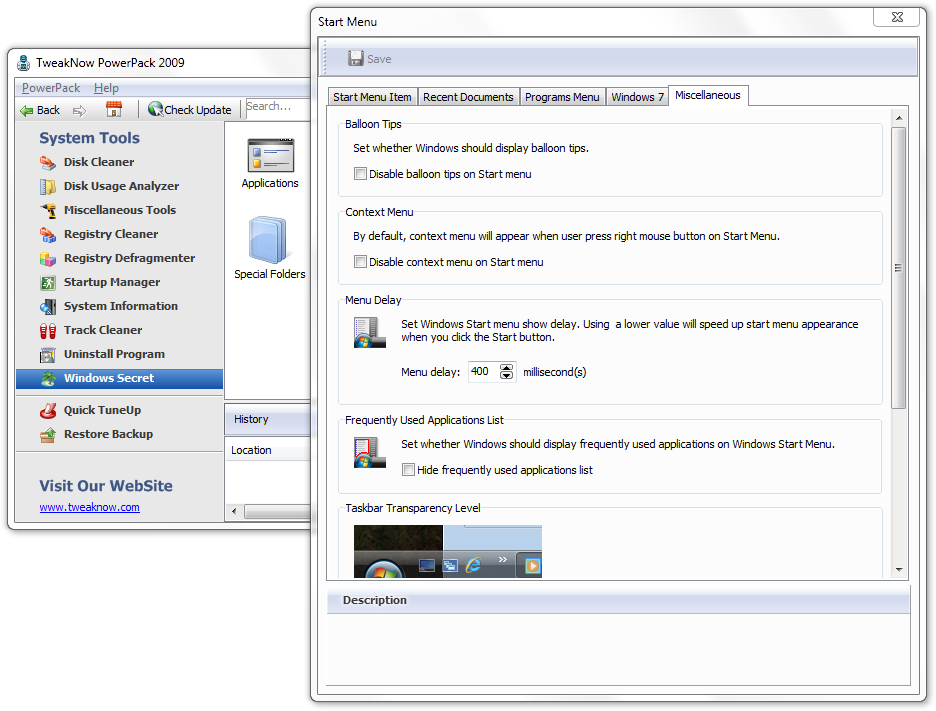Open the www.tweaknow.com link

point(90,507)
